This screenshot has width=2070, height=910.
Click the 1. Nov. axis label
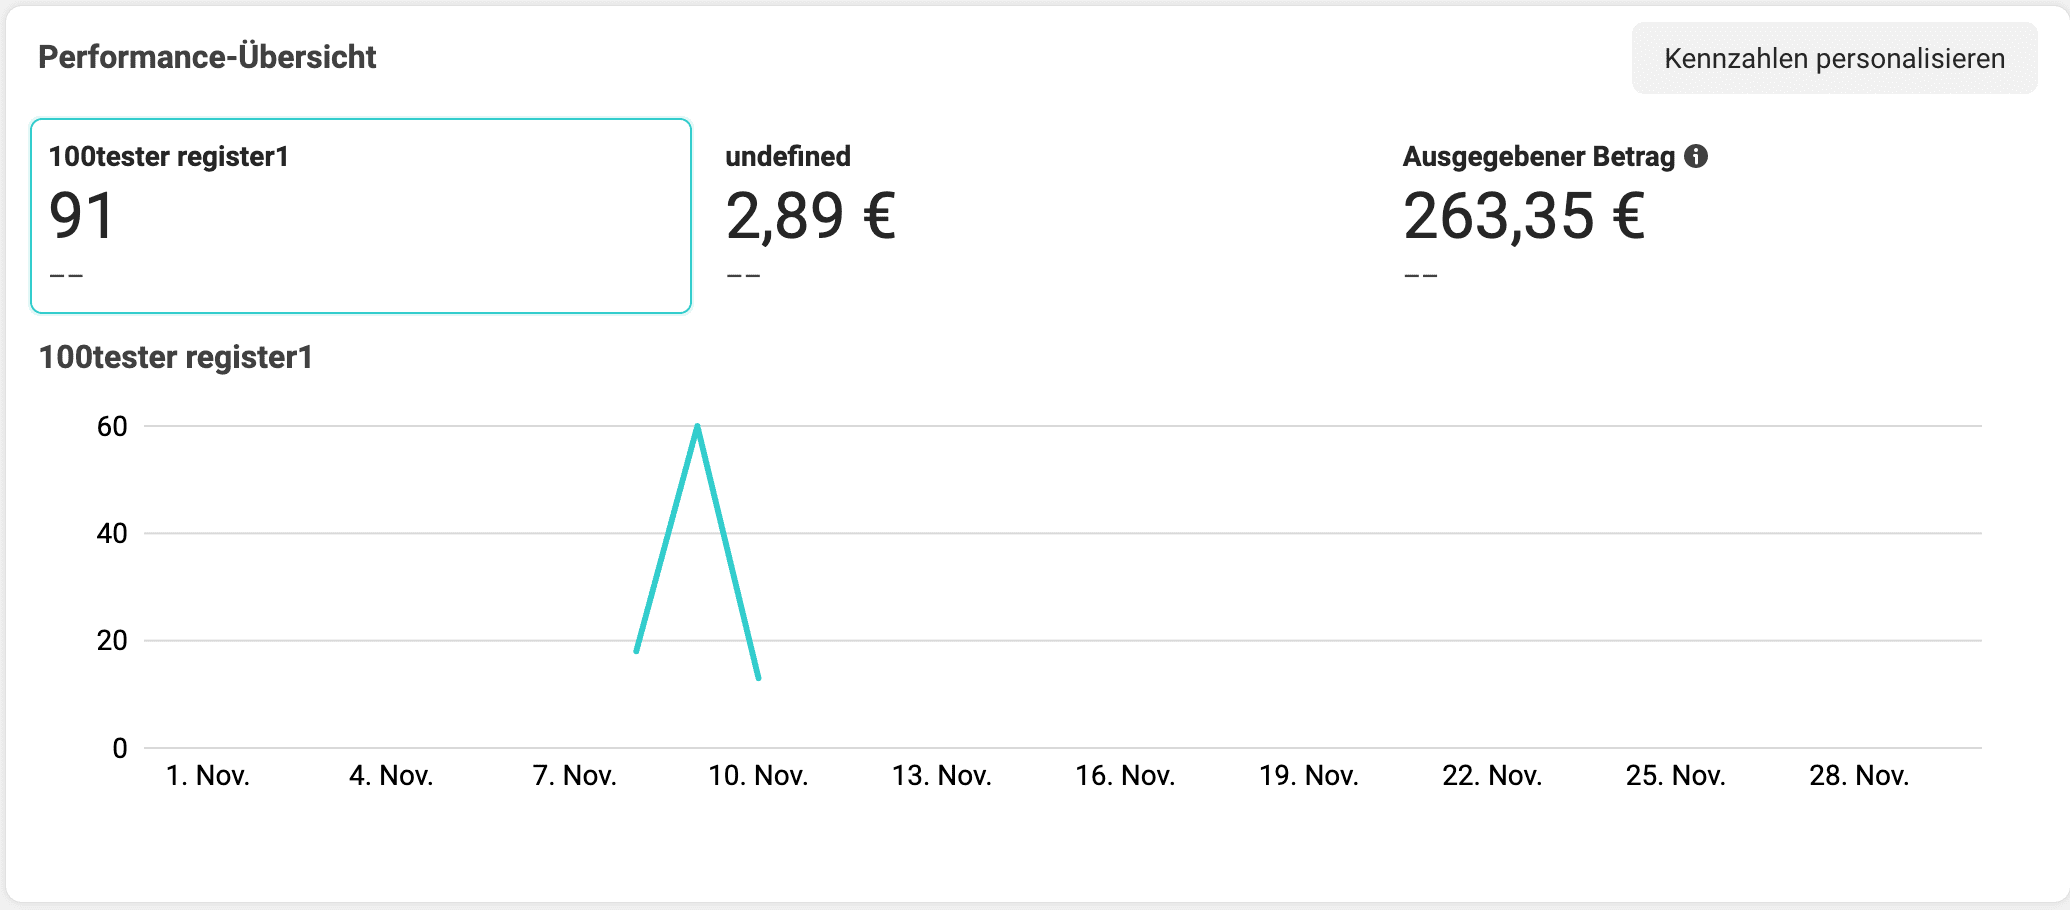[x=208, y=775]
